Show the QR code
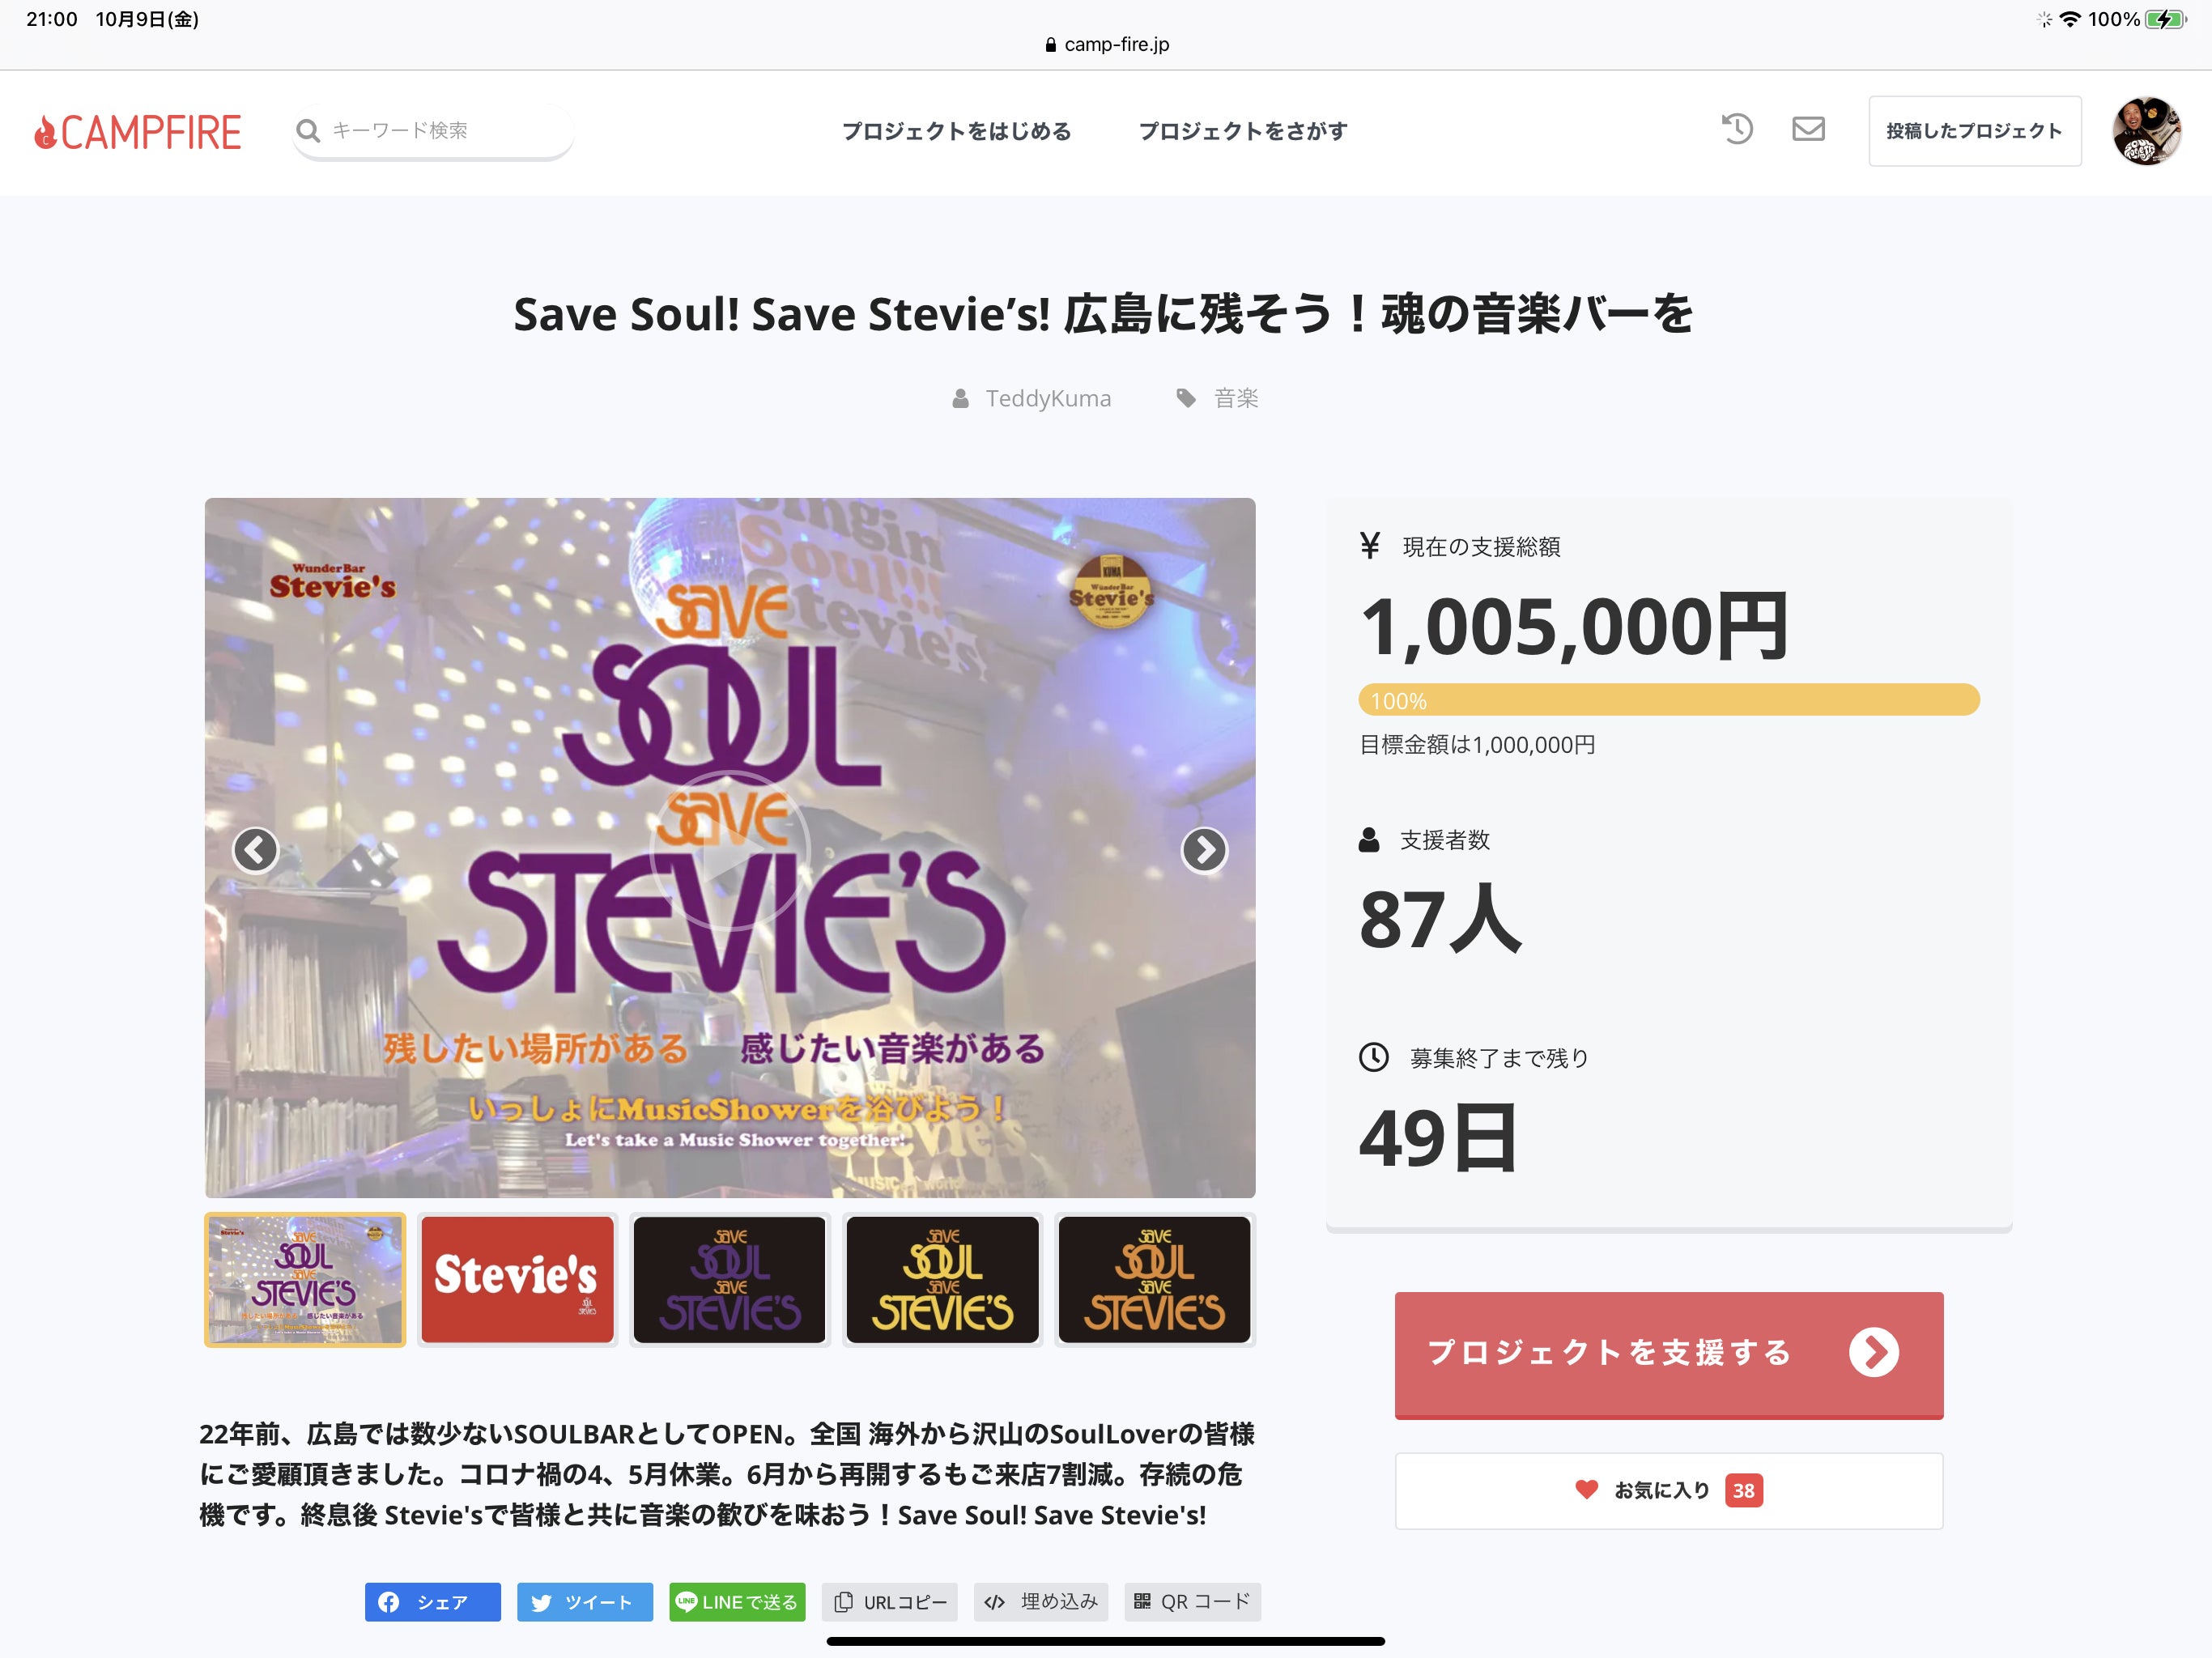The height and width of the screenshot is (1658, 2212). 1192,1602
